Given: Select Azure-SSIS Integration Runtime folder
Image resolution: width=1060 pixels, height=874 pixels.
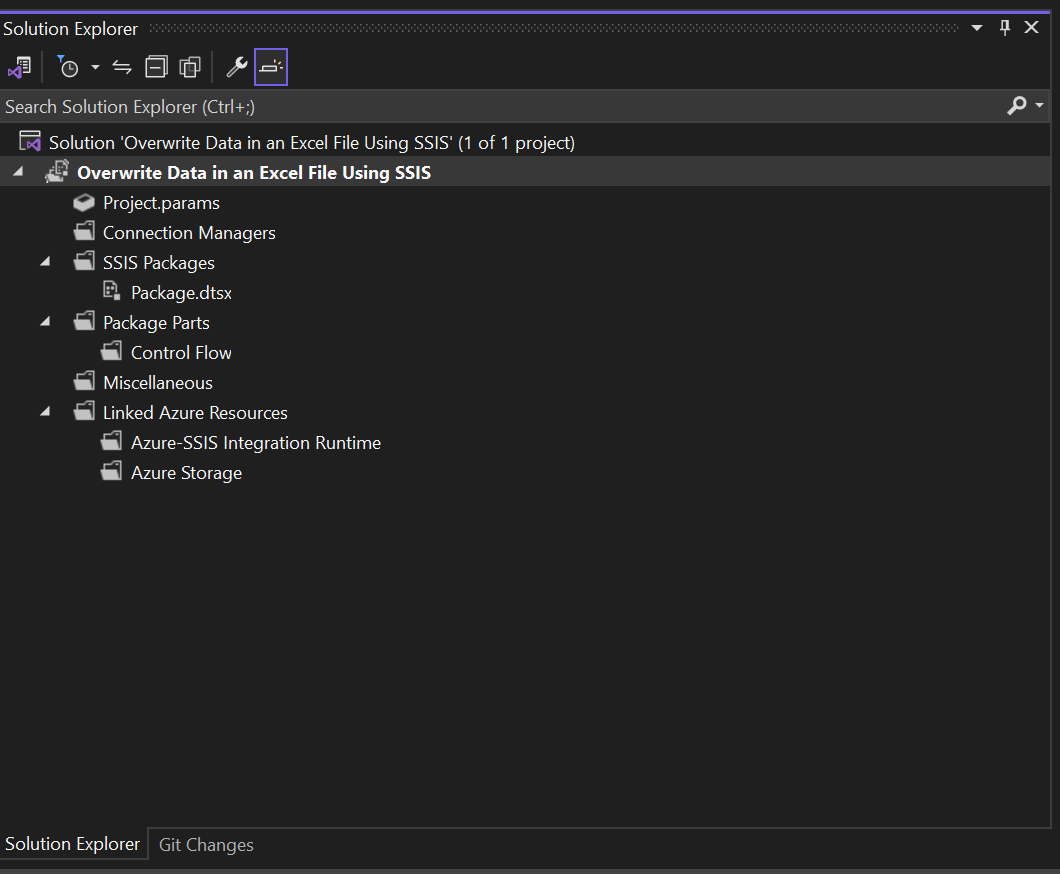Looking at the screenshot, I should 256,443.
